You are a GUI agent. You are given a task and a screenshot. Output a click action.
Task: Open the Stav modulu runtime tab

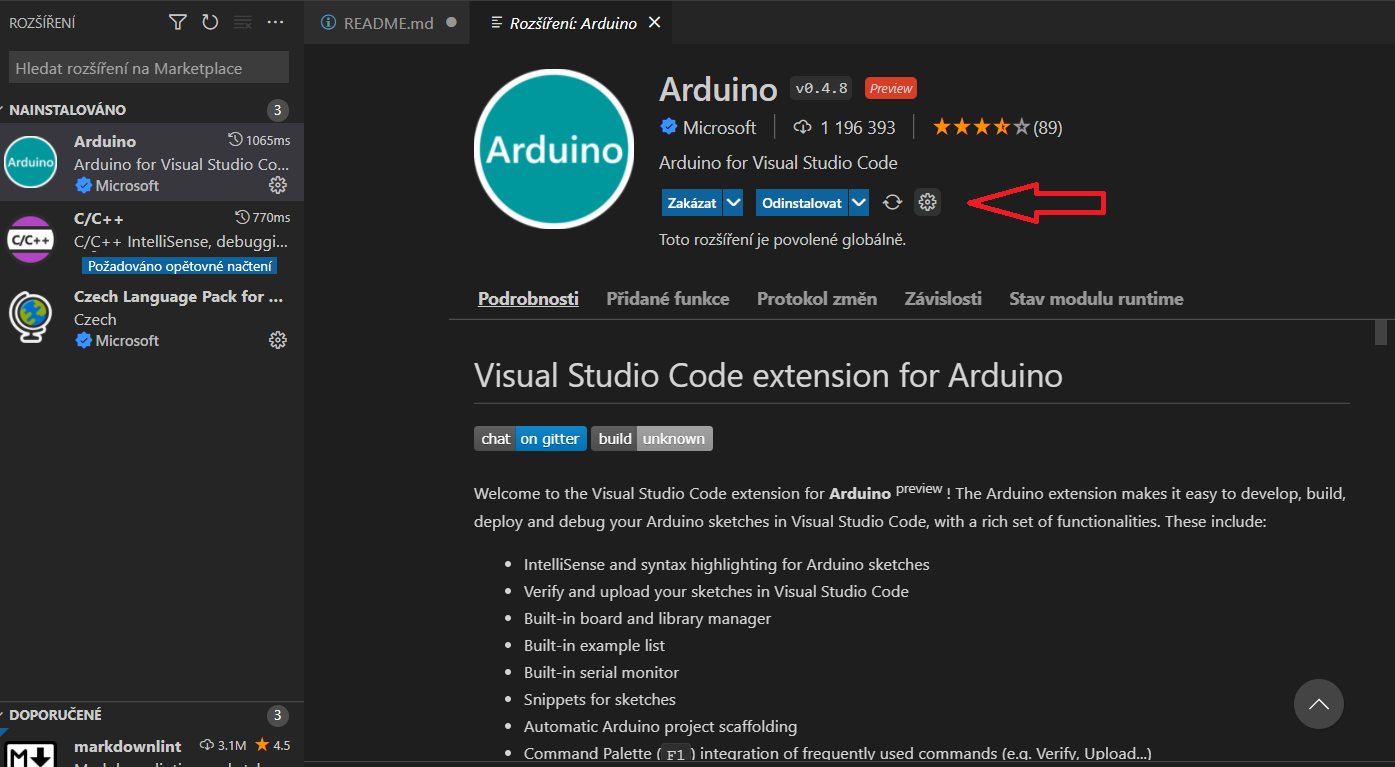click(1096, 298)
